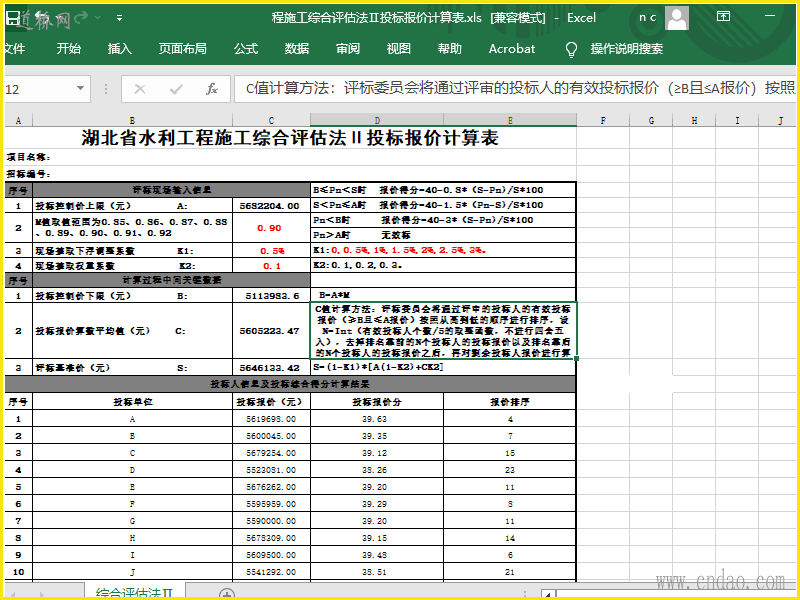The height and width of the screenshot is (600, 800).
Task: Select the bid score 39.63
Action: coord(377,419)
